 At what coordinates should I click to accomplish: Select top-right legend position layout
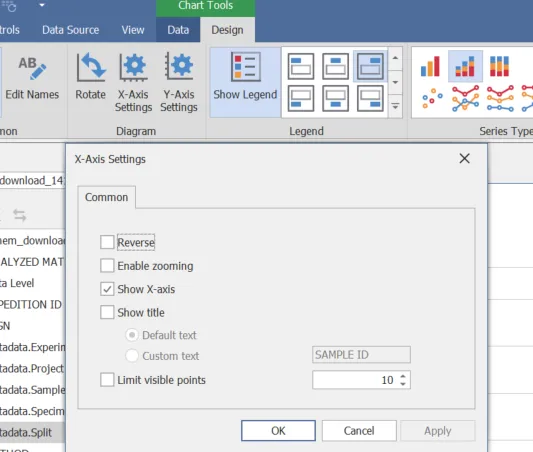pos(370,66)
